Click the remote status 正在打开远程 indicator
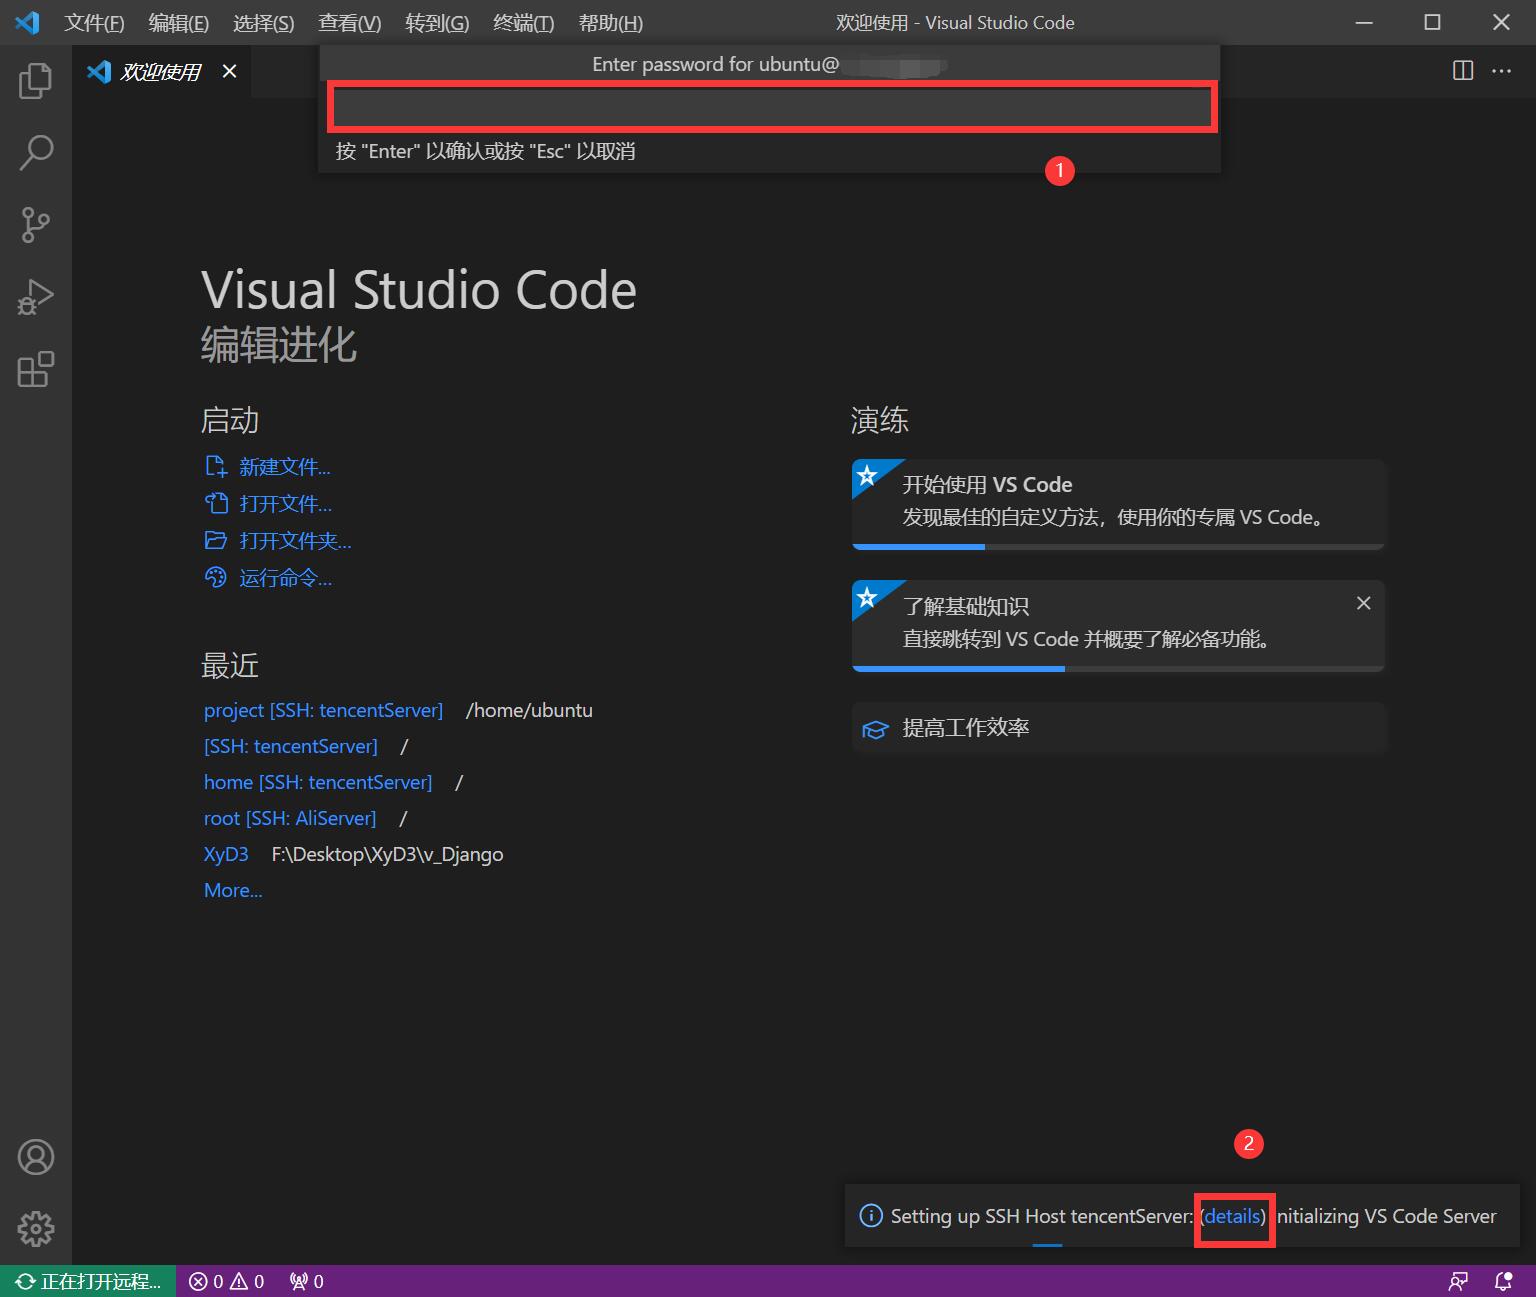The height and width of the screenshot is (1297, 1536). [x=88, y=1281]
